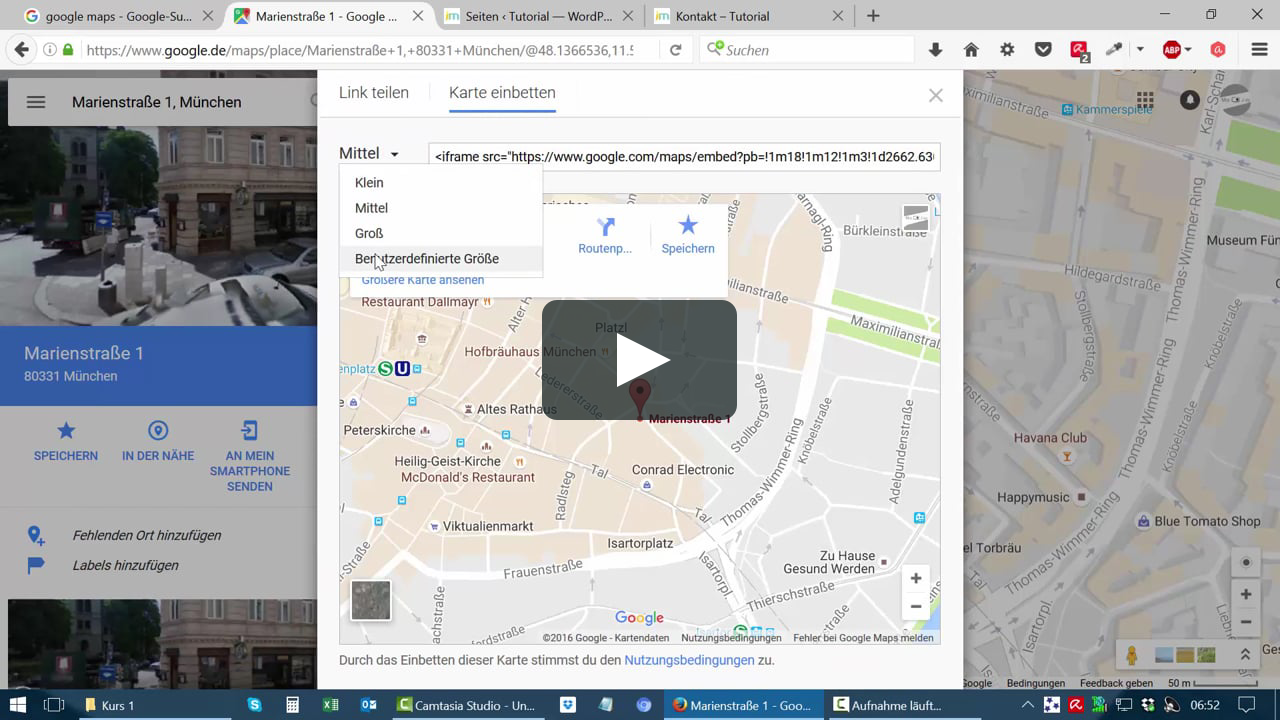Select Mittel from size list

click(x=441, y=208)
